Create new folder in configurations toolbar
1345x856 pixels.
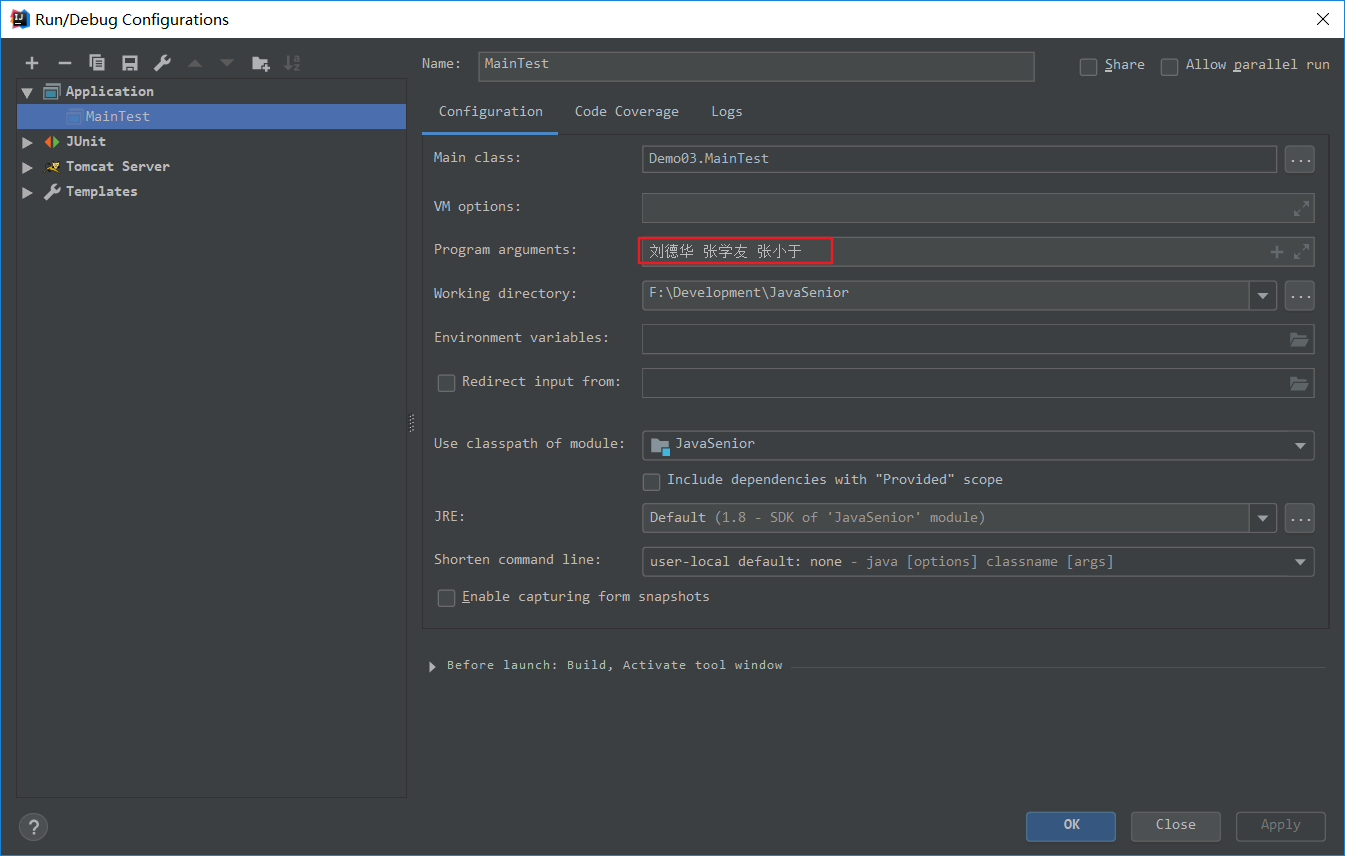pyautogui.click(x=260, y=63)
